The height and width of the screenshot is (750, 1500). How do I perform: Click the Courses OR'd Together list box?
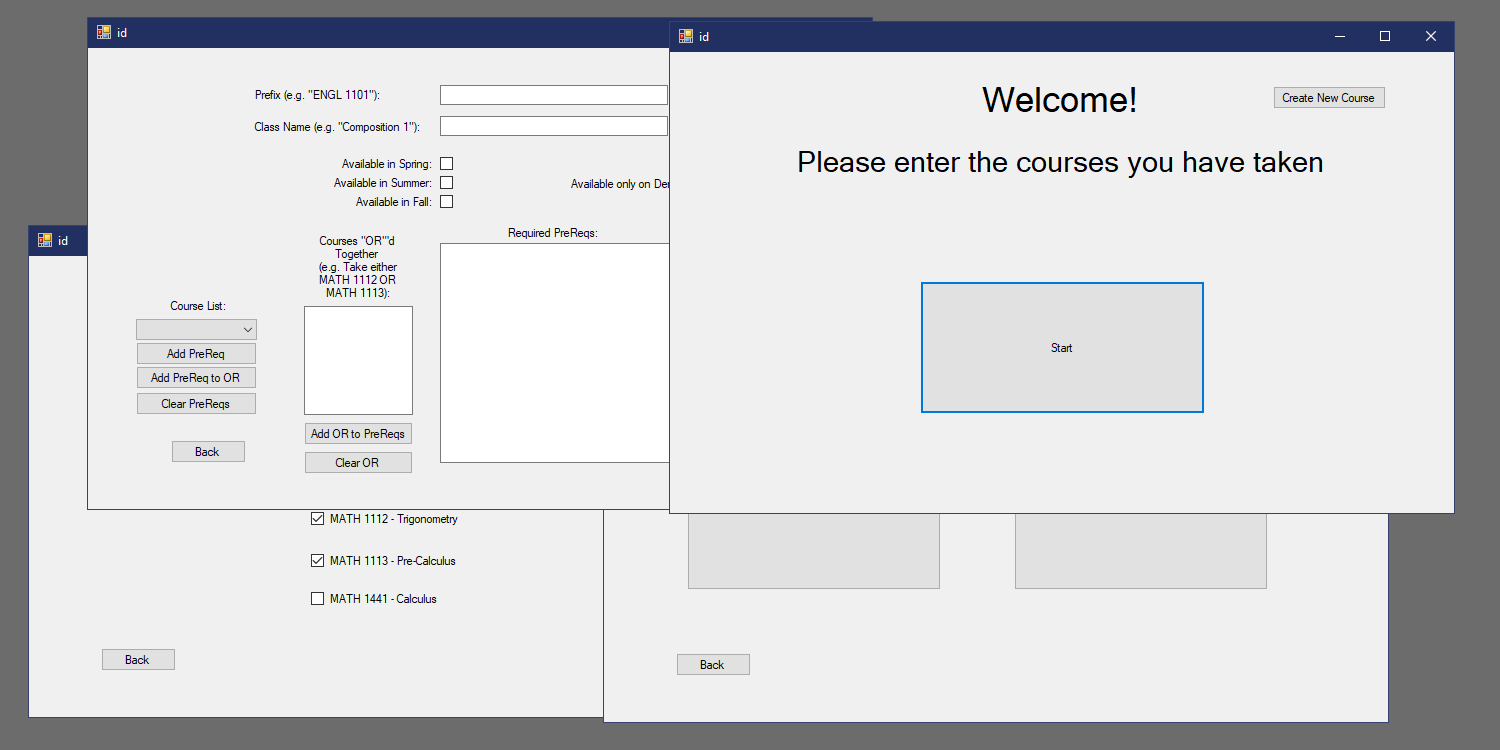pyautogui.click(x=358, y=360)
